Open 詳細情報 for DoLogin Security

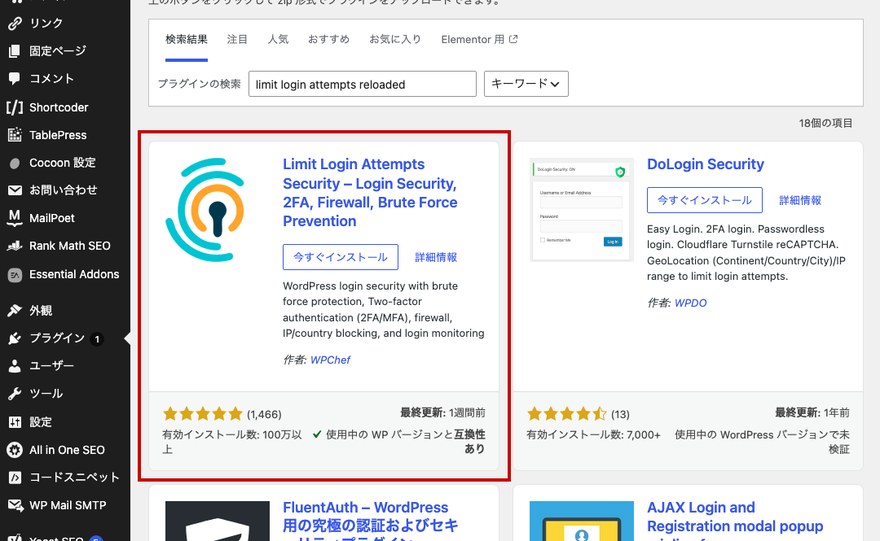tap(800, 200)
